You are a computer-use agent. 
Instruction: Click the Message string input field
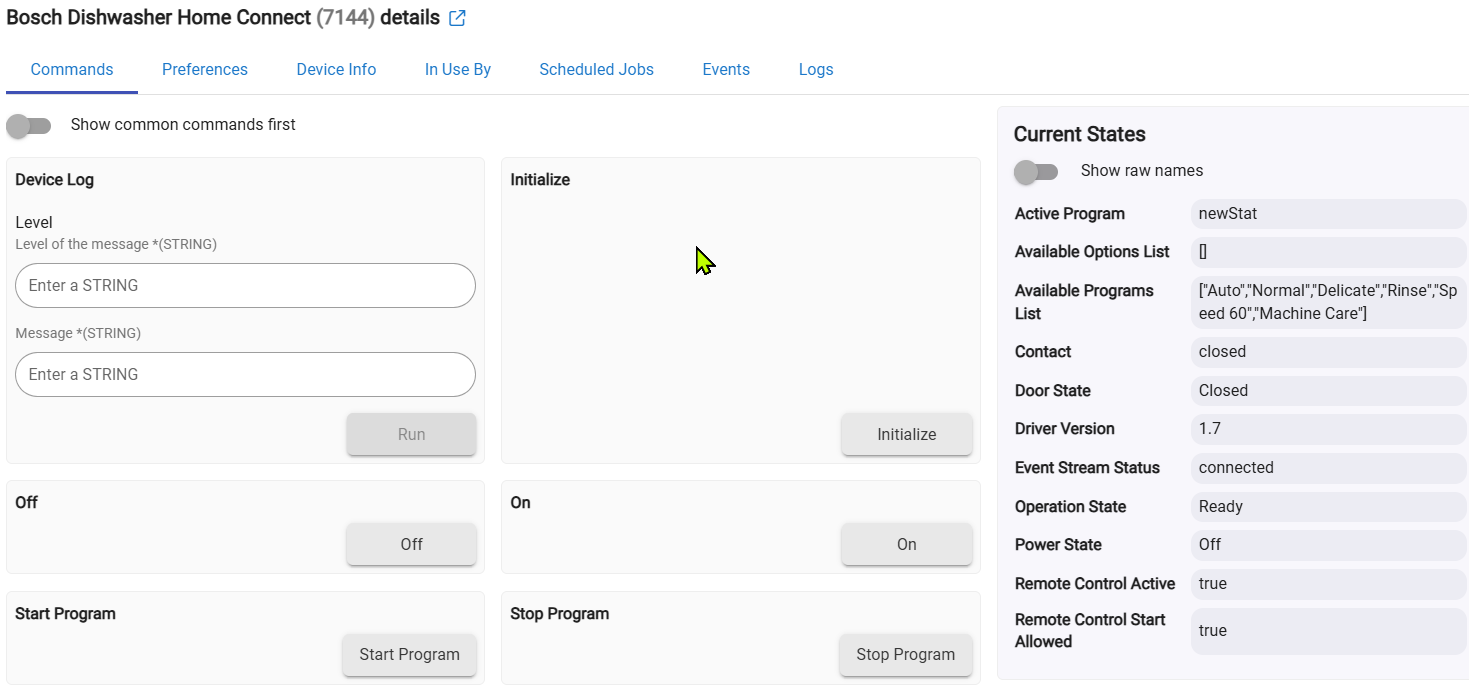click(x=245, y=375)
